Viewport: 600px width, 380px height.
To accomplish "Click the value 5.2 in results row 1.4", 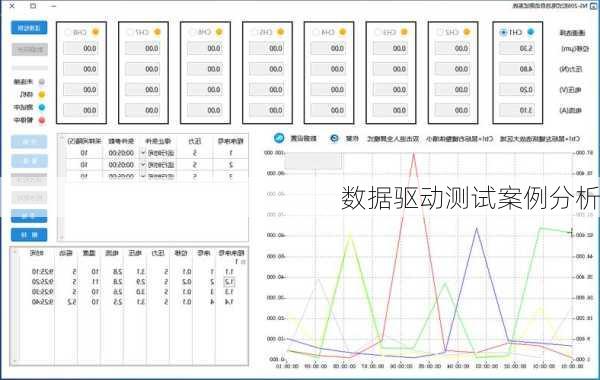I will click(71, 302).
